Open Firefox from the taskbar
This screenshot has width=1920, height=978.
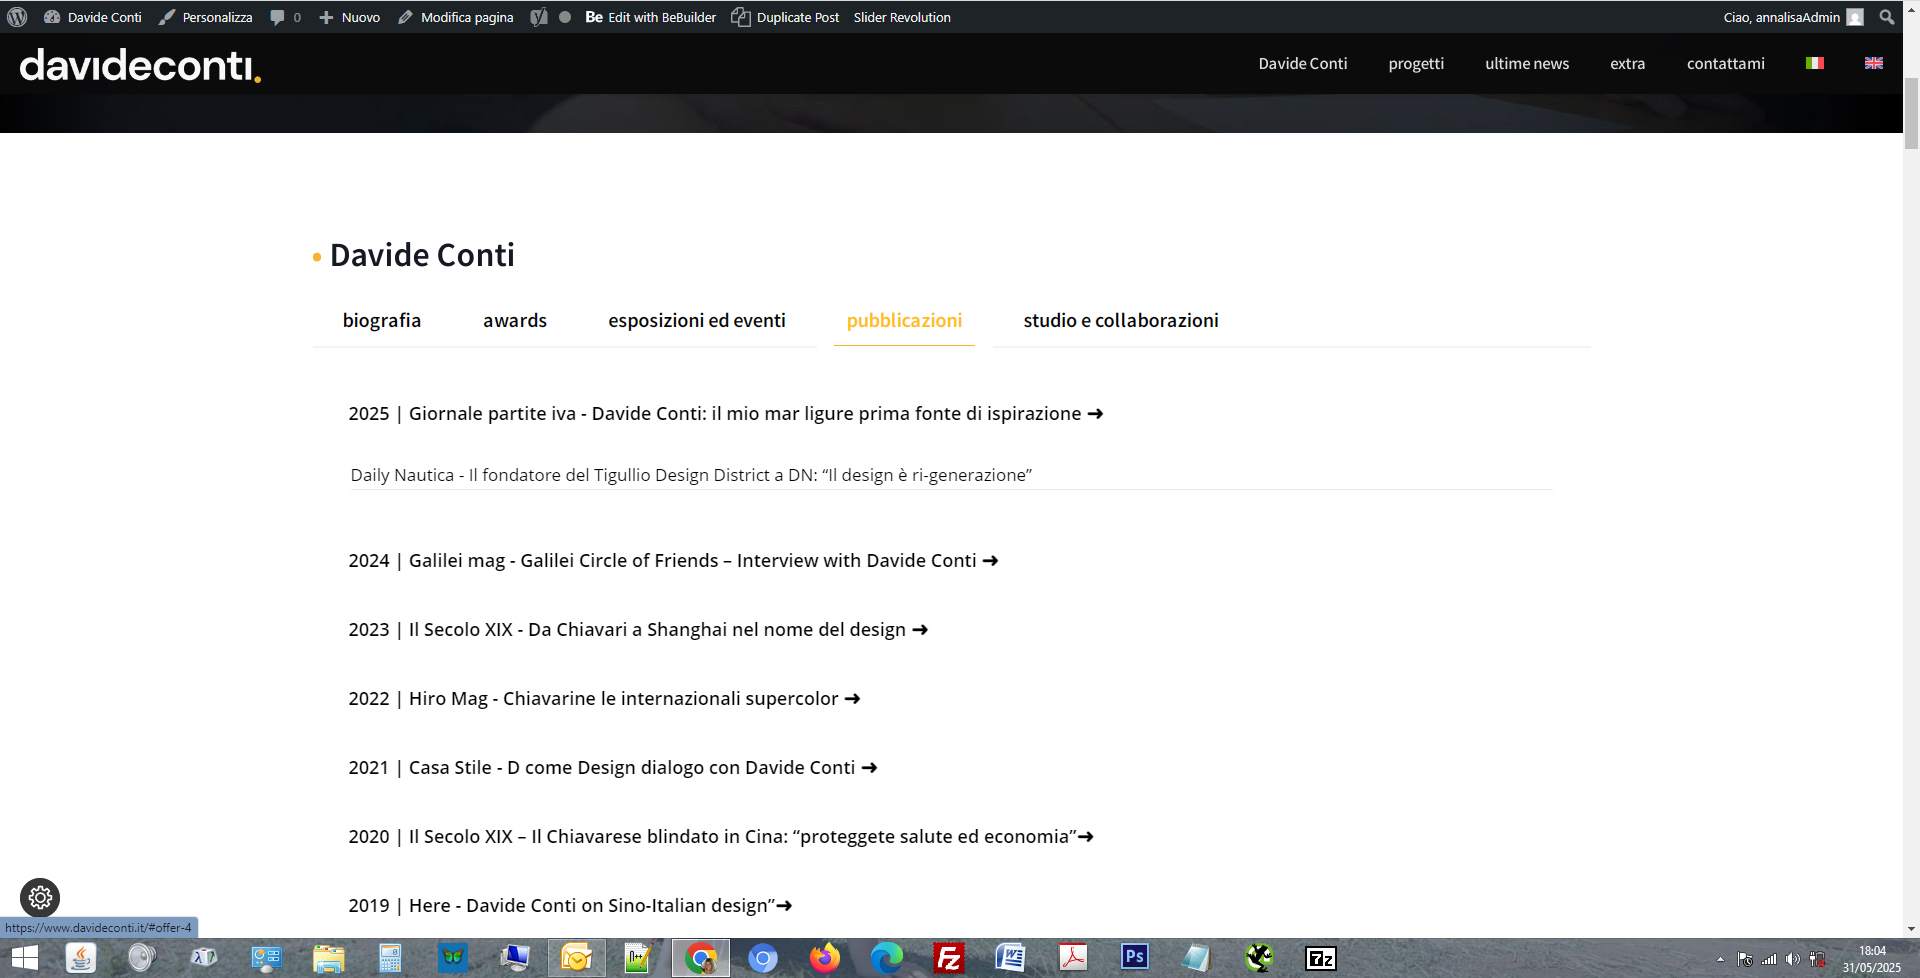coord(825,958)
